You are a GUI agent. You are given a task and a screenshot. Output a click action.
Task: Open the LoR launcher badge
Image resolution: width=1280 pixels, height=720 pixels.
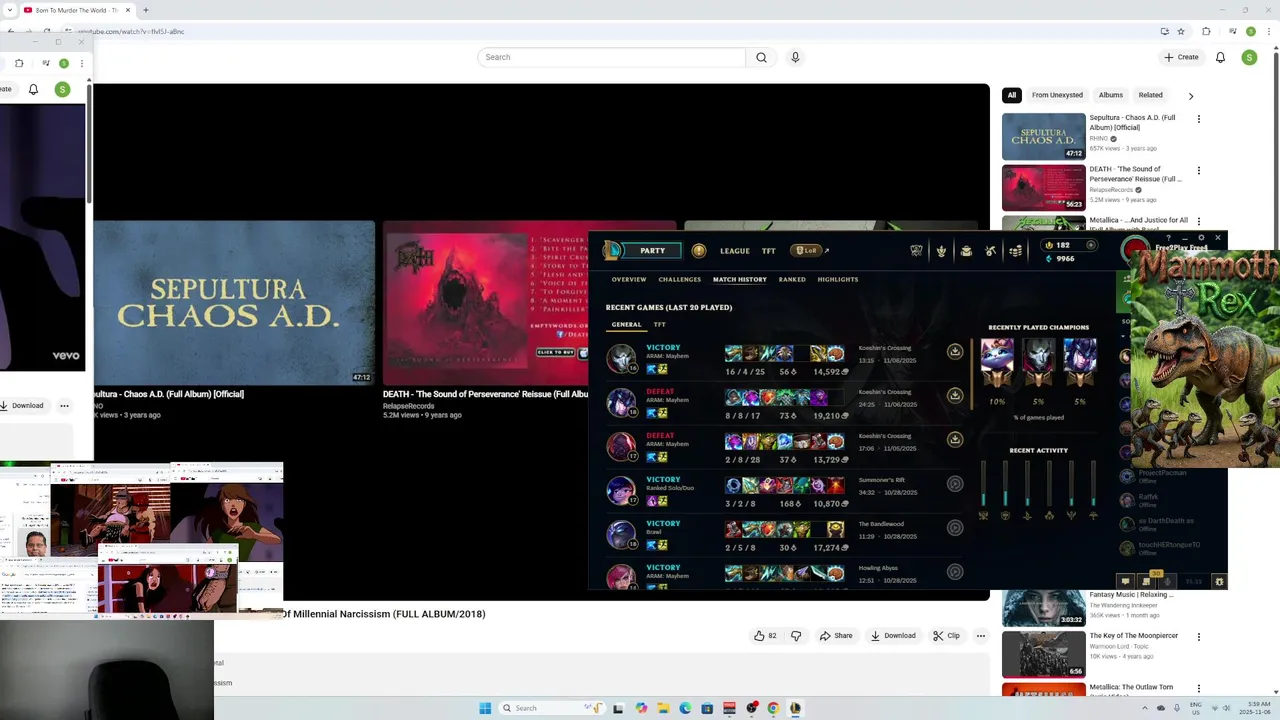806,251
